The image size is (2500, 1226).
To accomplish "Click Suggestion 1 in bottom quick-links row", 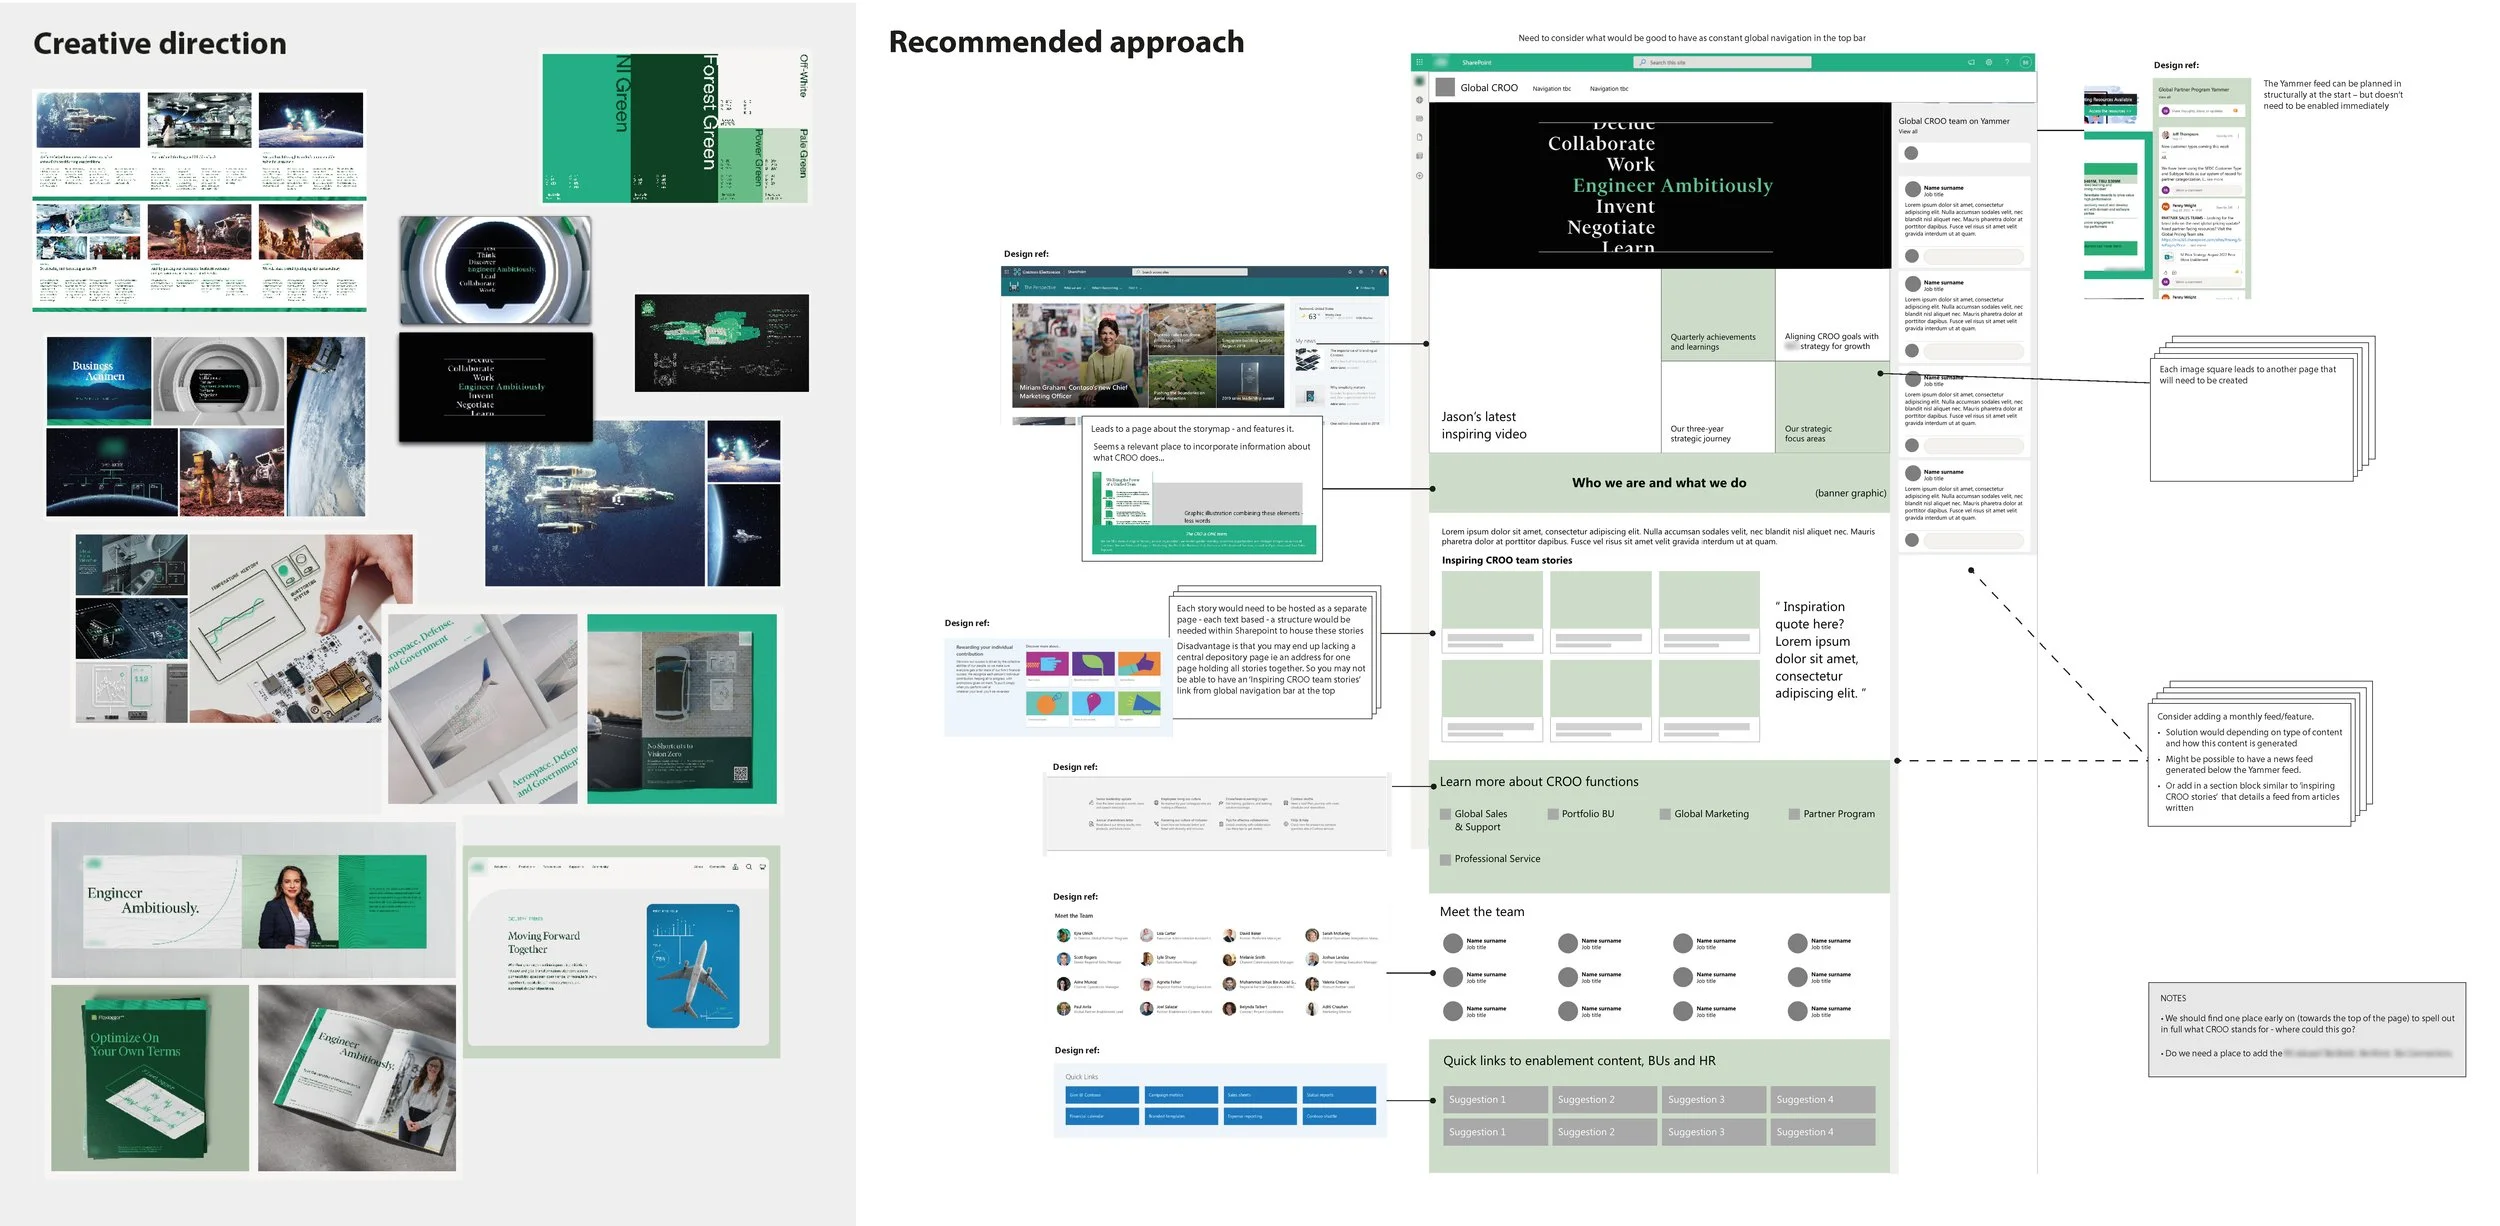I will pos(1494,1132).
